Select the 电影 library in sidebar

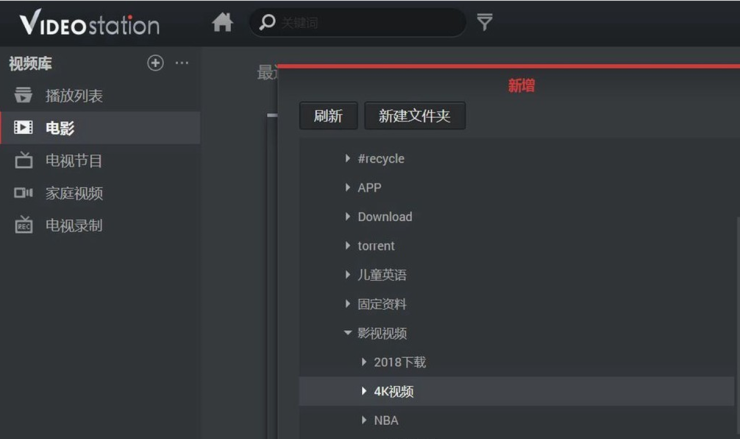(60, 128)
